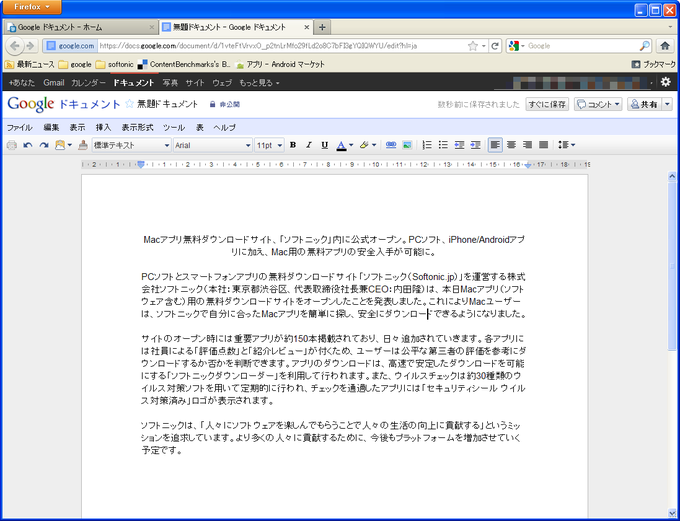
Task: Open the 表示形式 menu
Action: click(137, 128)
